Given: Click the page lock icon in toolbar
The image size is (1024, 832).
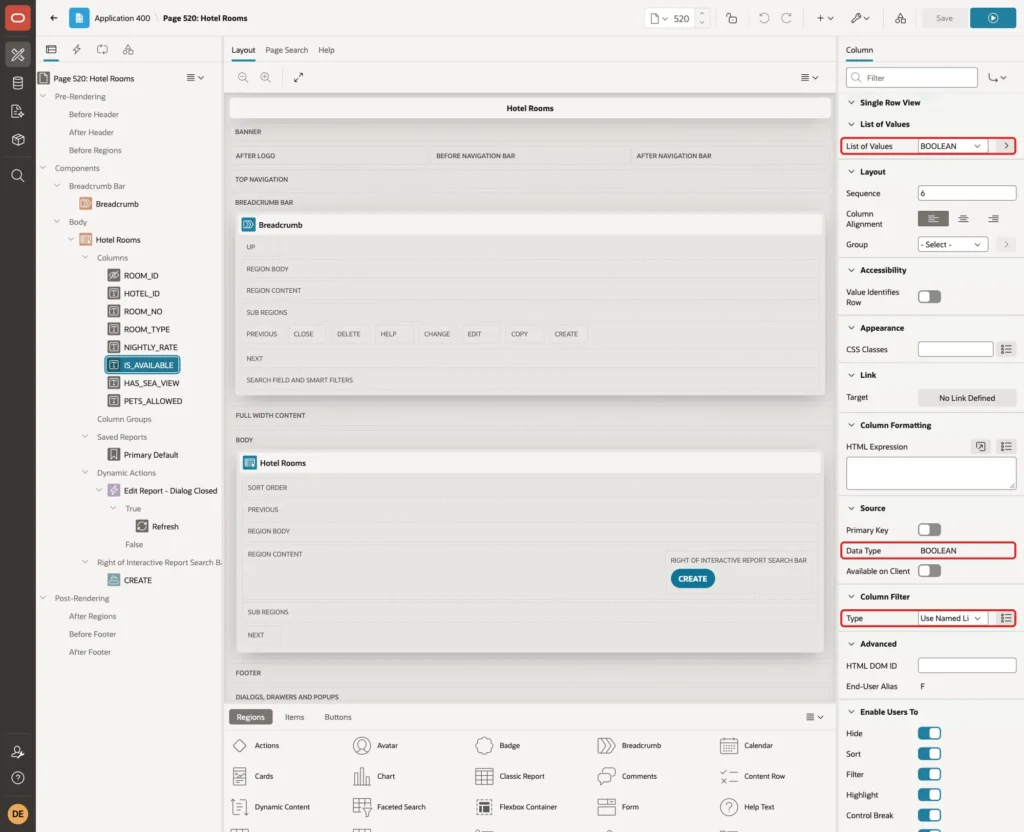Looking at the screenshot, I should pos(731,18).
